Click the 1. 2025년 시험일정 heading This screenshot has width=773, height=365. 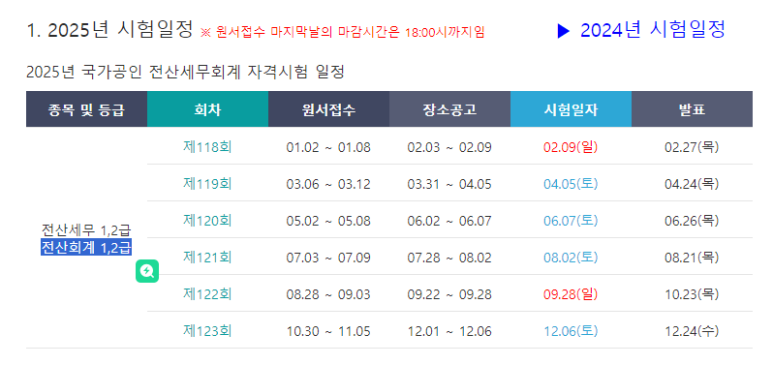click(x=109, y=30)
